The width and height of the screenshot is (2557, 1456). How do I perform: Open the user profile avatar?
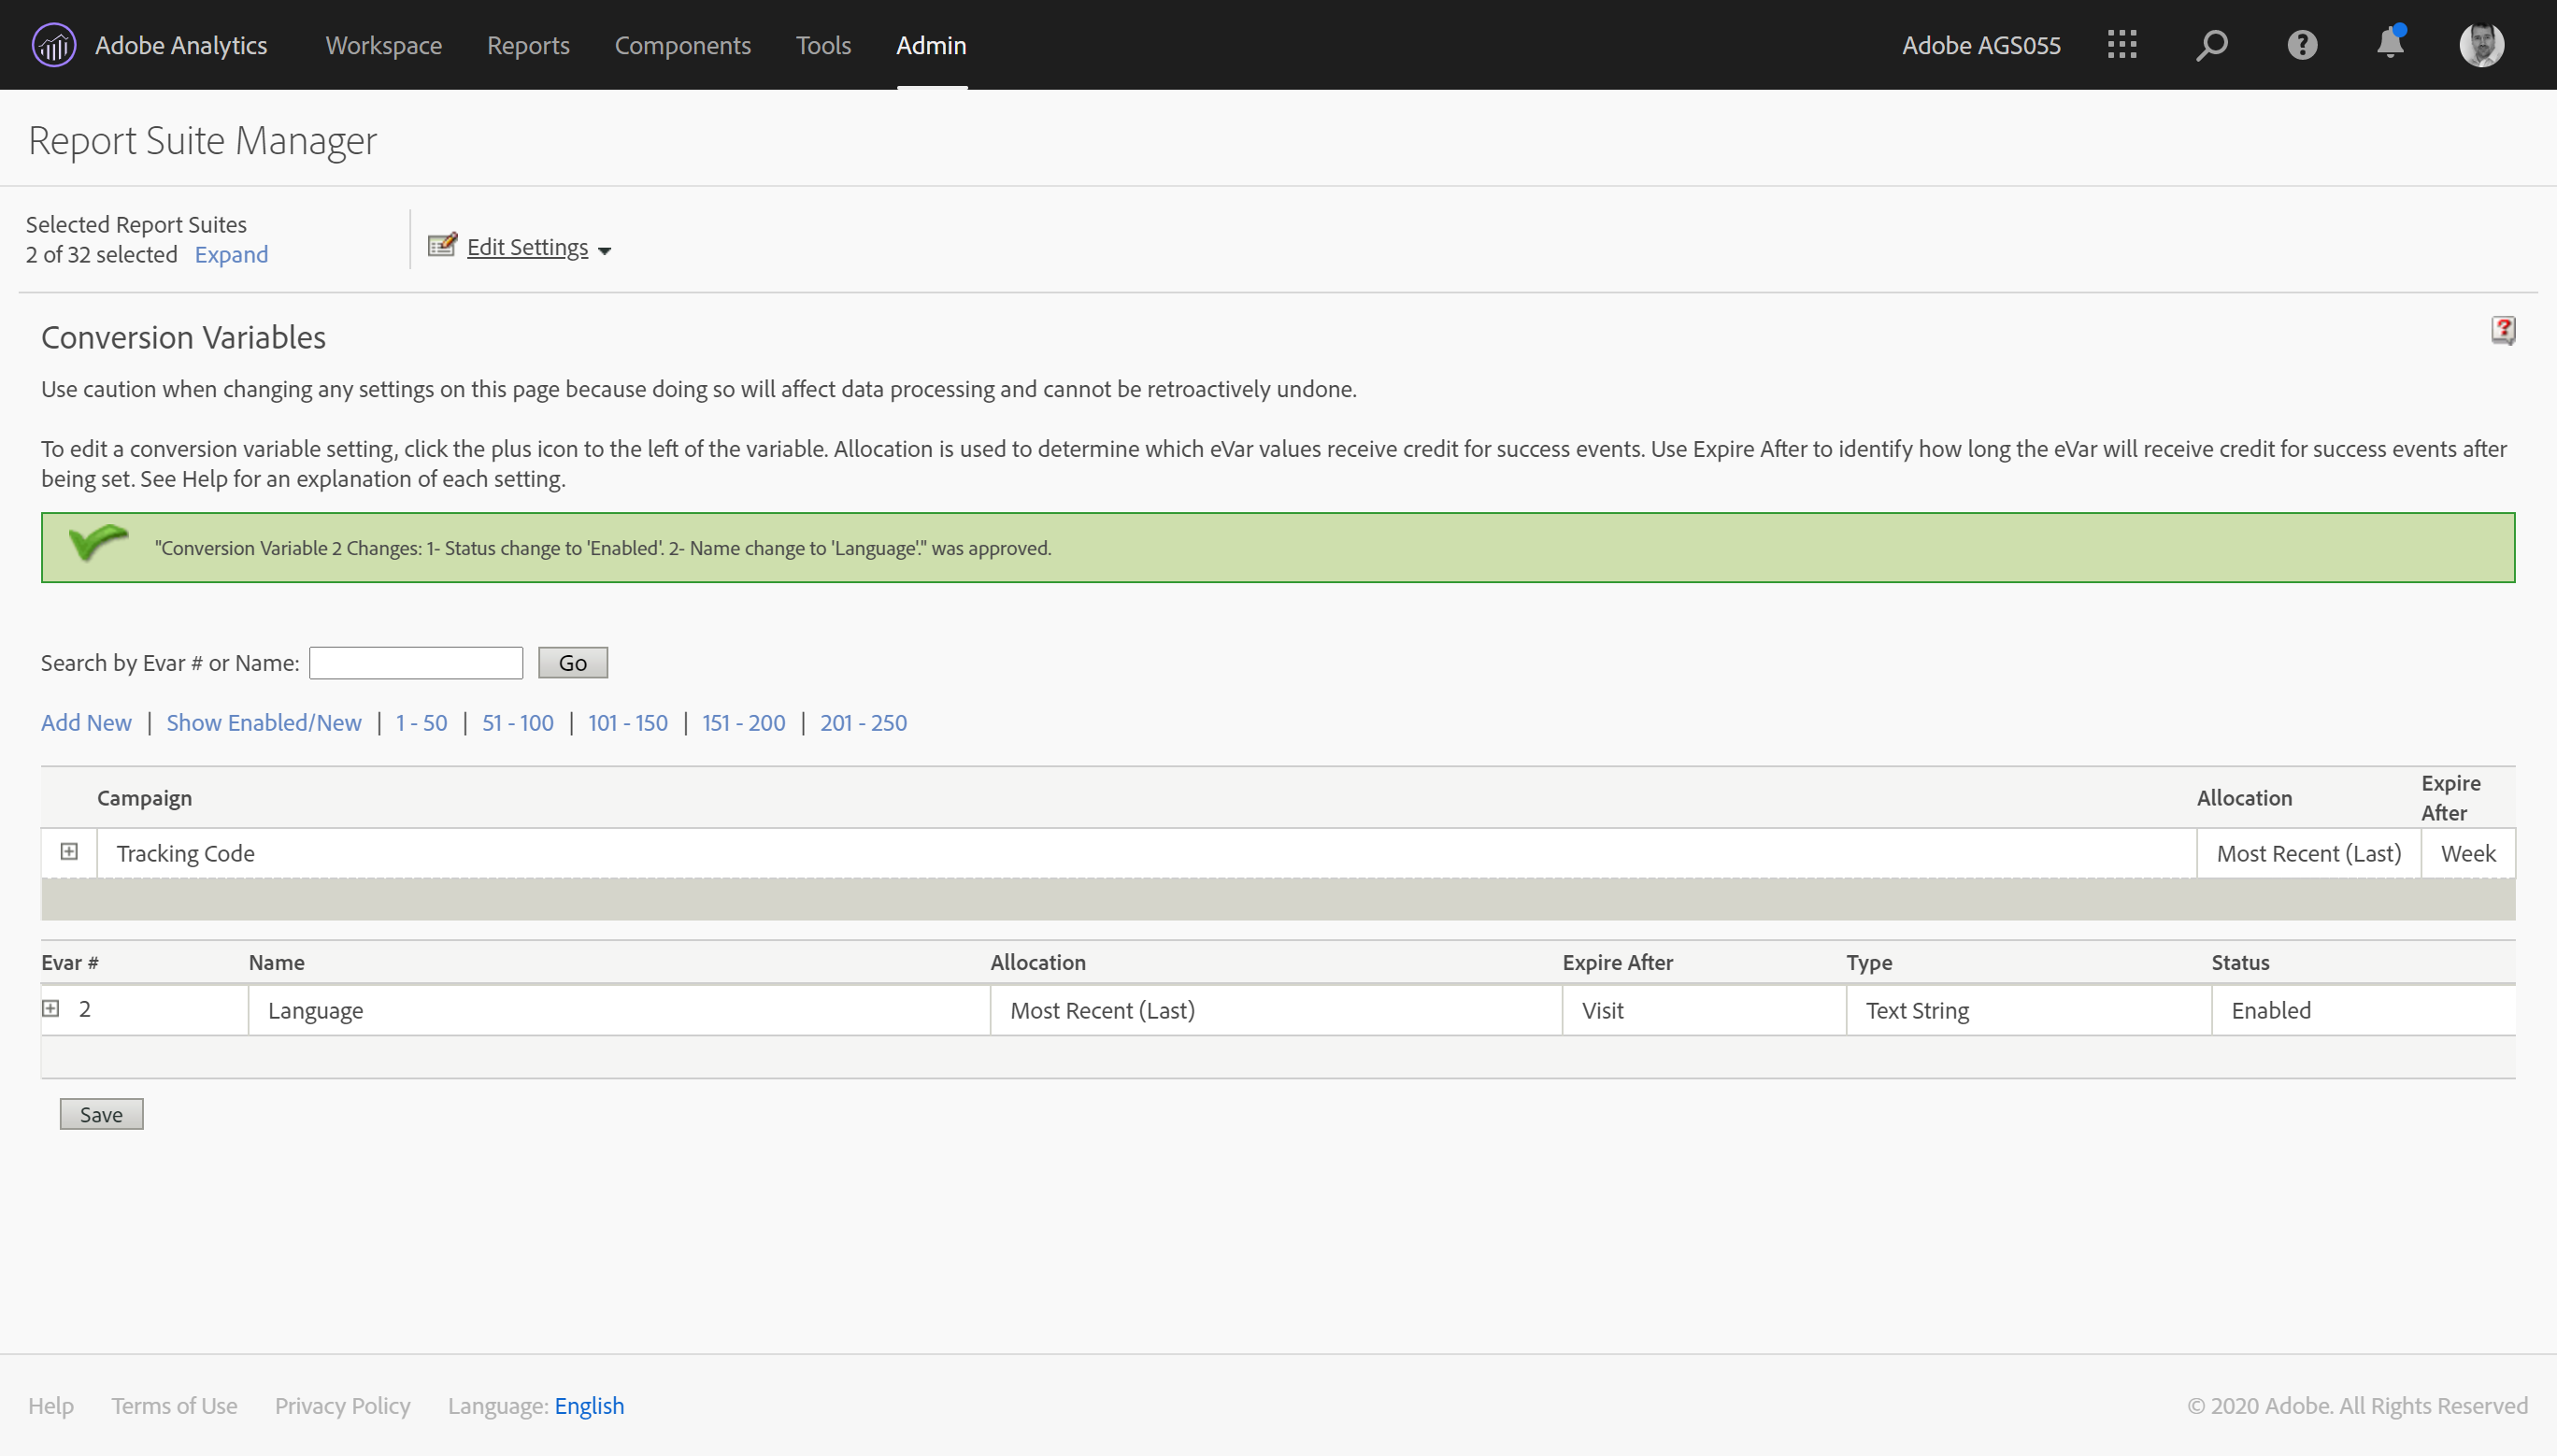pos(2481,45)
